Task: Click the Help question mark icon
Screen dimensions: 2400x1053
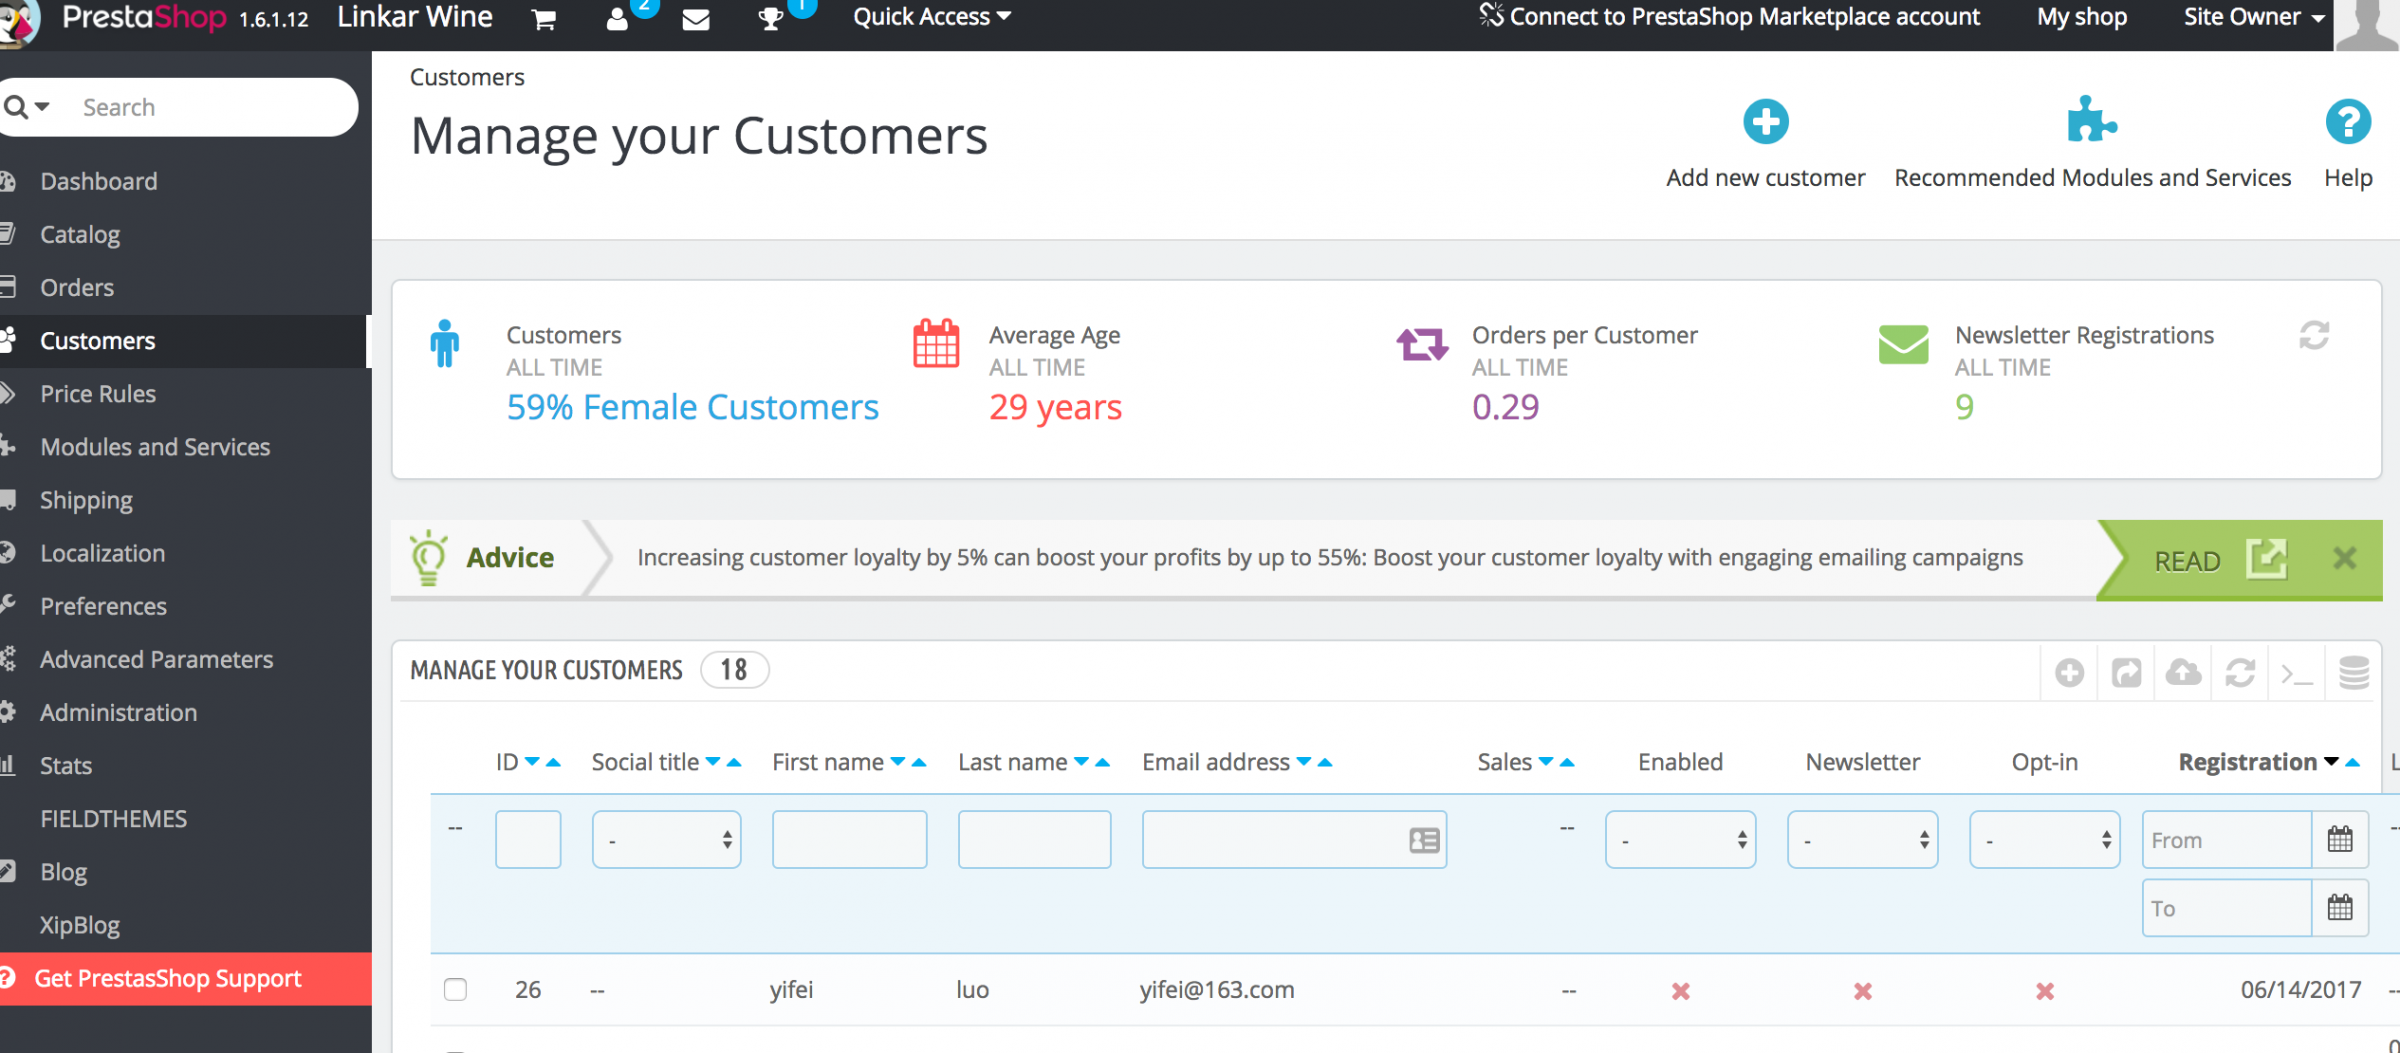Action: [x=2347, y=123]
